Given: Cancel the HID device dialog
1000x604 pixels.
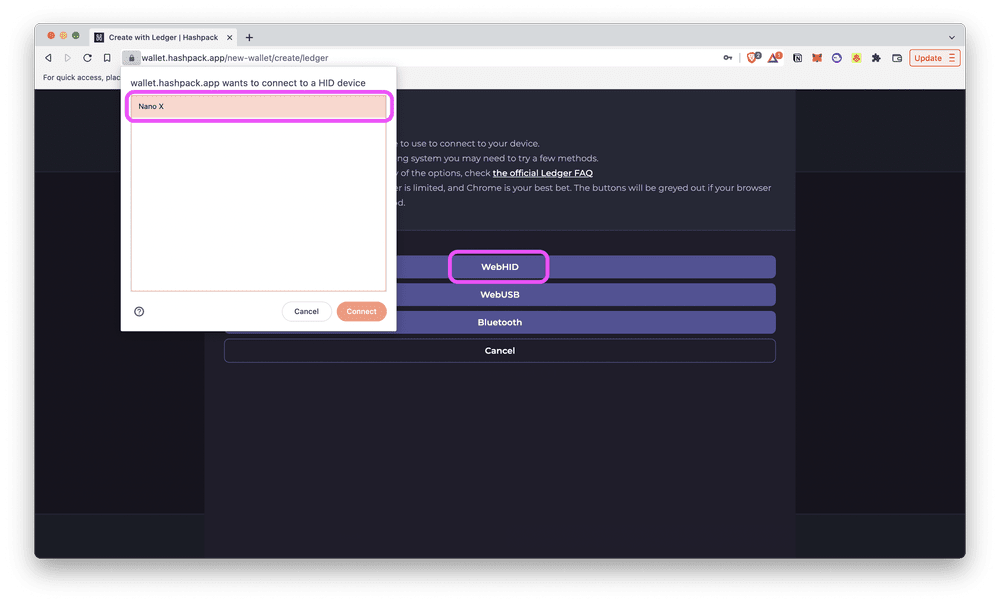Looking at the screenshot, I should click(x=306, y=311).
